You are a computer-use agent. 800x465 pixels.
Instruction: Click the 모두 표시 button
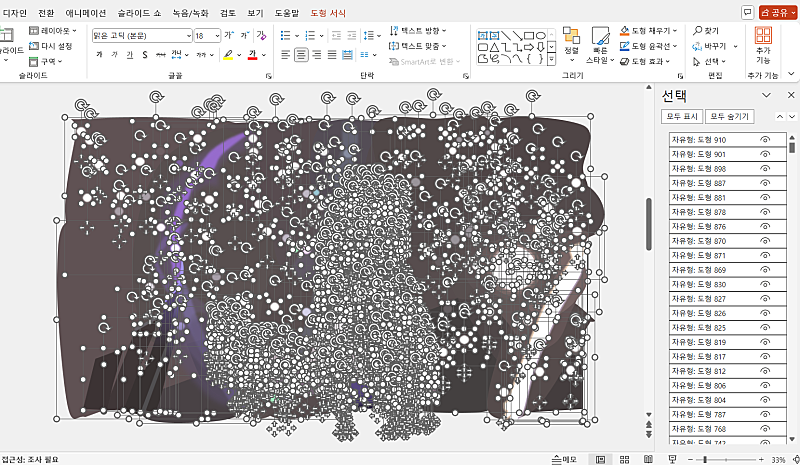[x=685, y=117]
